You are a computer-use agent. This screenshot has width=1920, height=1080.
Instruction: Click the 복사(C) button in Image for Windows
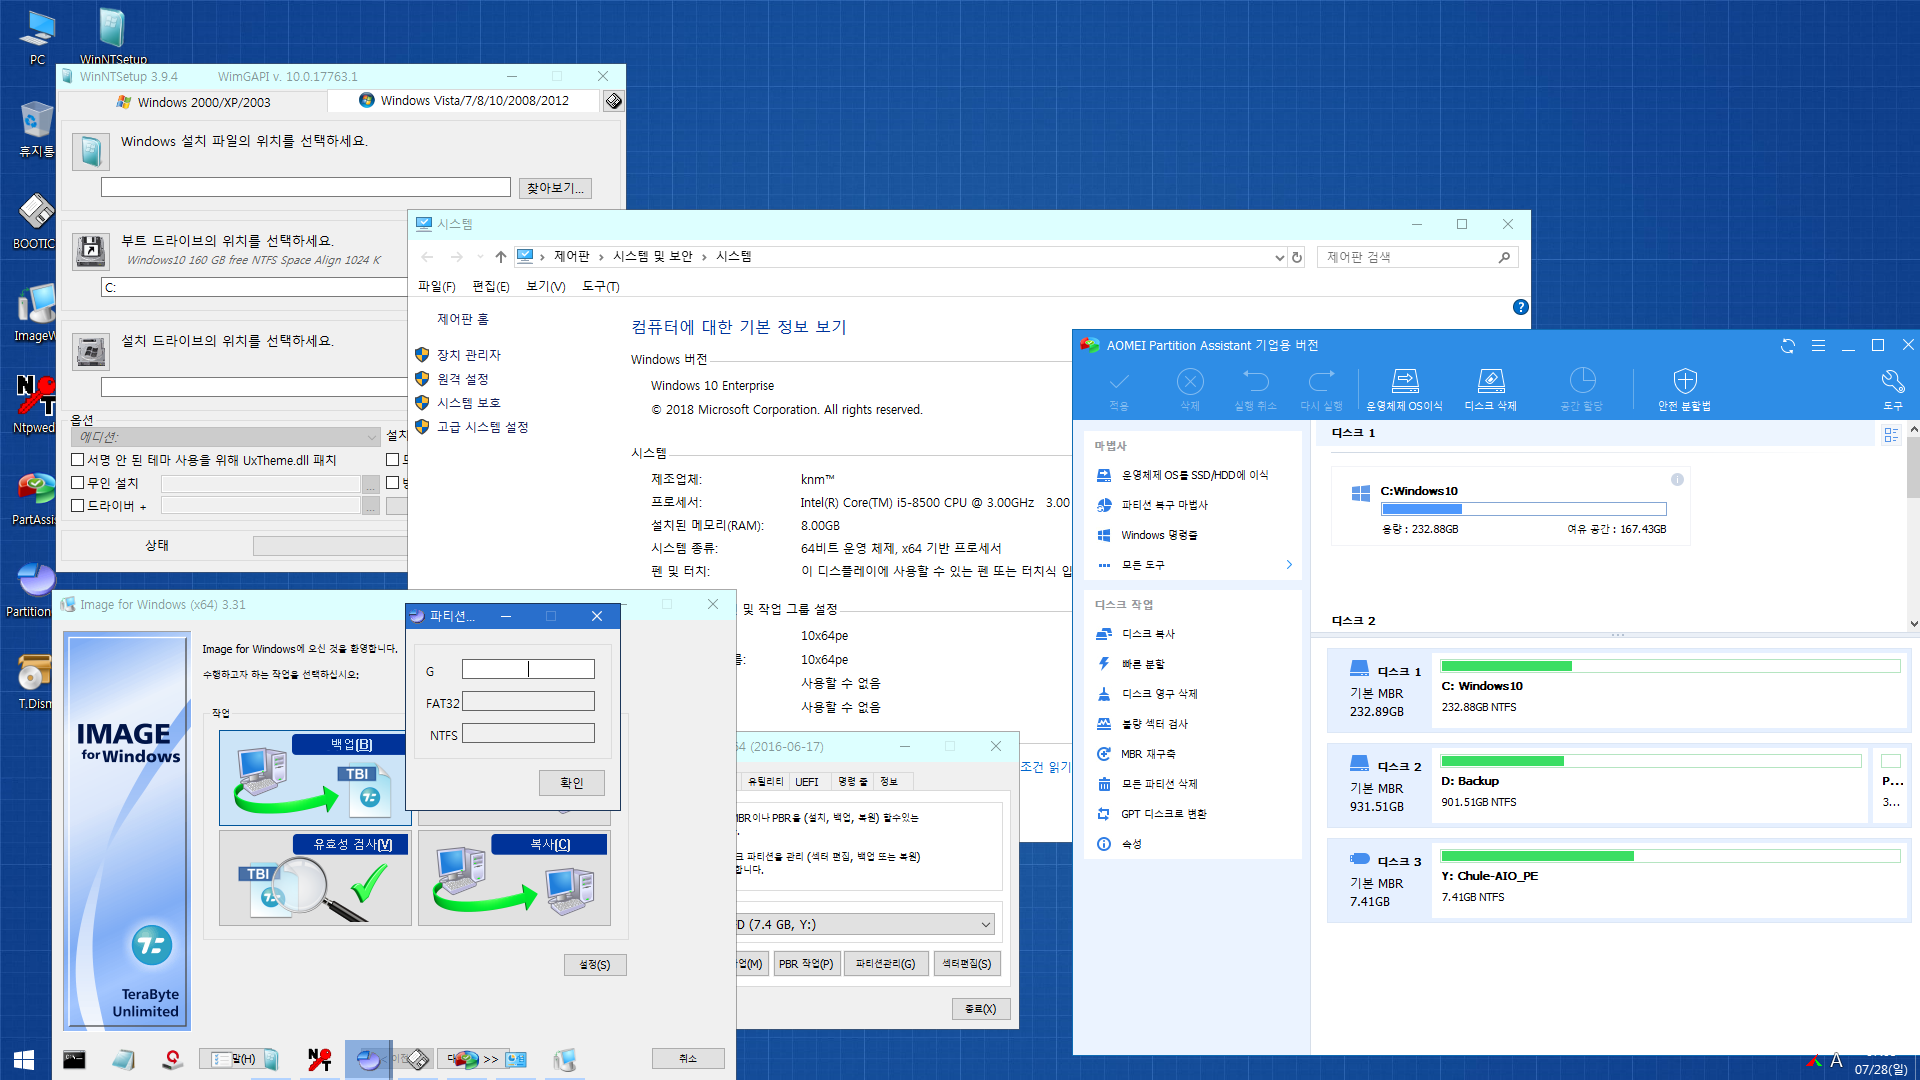pyautogui.click(x=514, y=878)
